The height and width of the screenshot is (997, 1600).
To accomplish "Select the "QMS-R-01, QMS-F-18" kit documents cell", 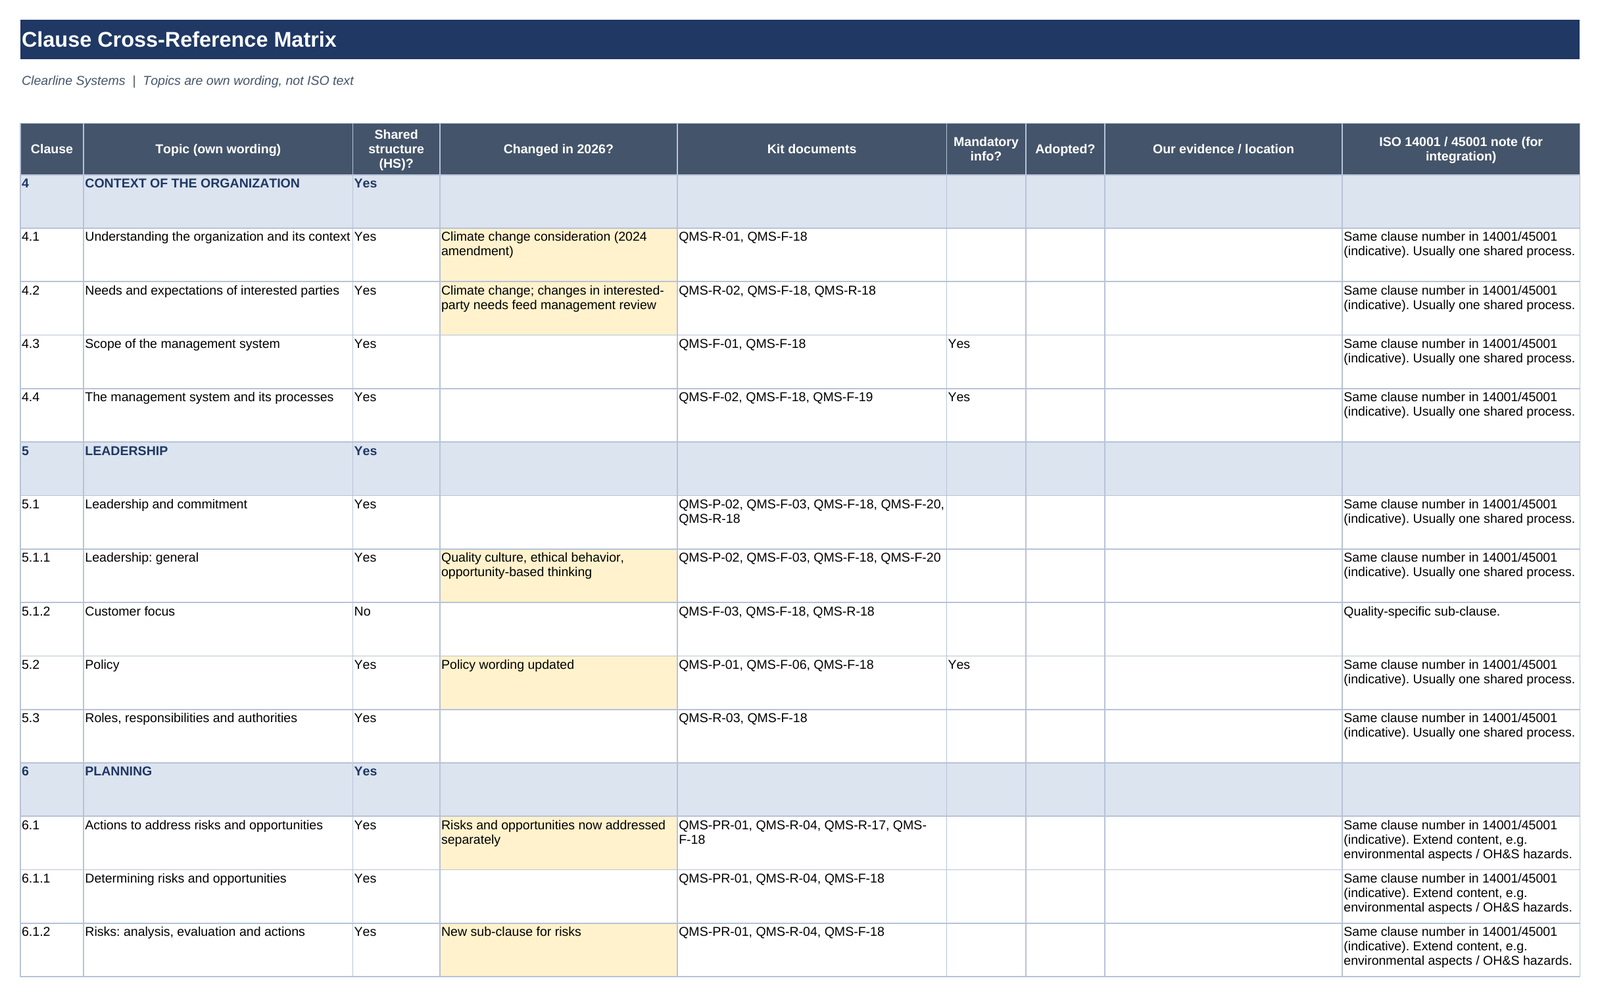I will pyautogui.click(x=812, y=255).
